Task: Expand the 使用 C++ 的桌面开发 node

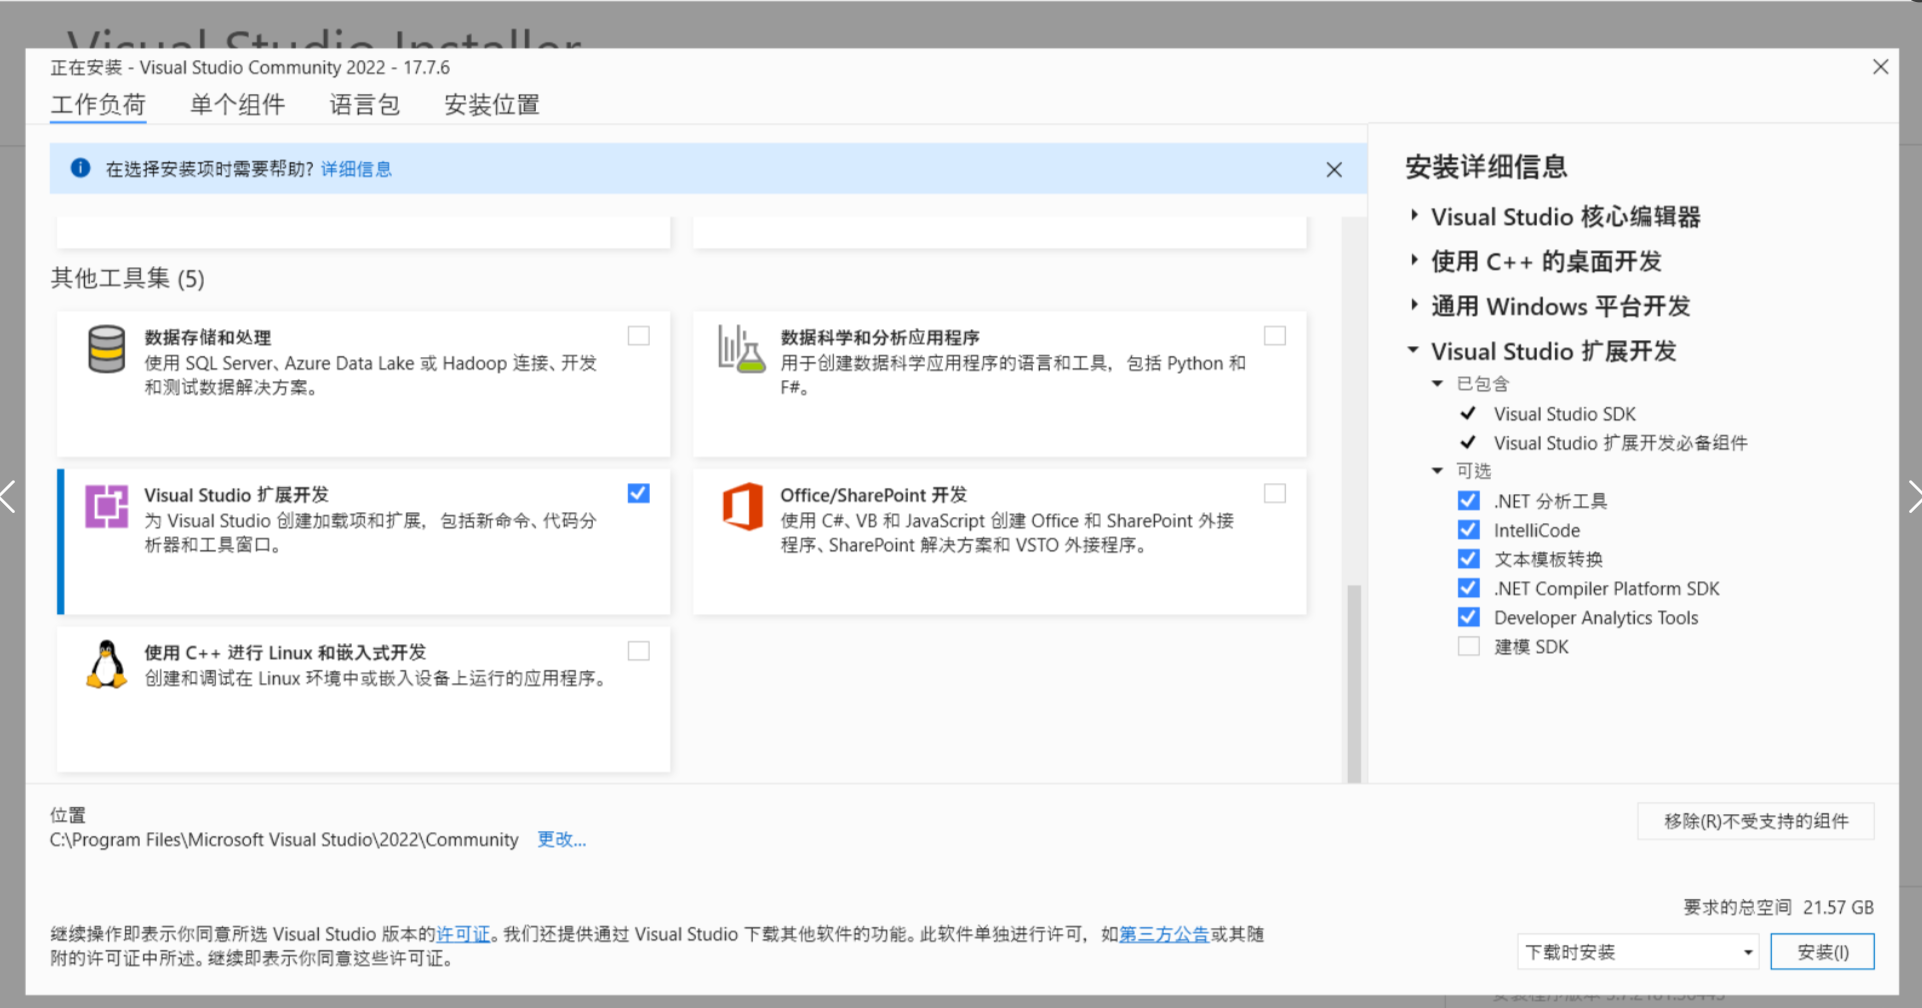Action: pos(1414,260)
